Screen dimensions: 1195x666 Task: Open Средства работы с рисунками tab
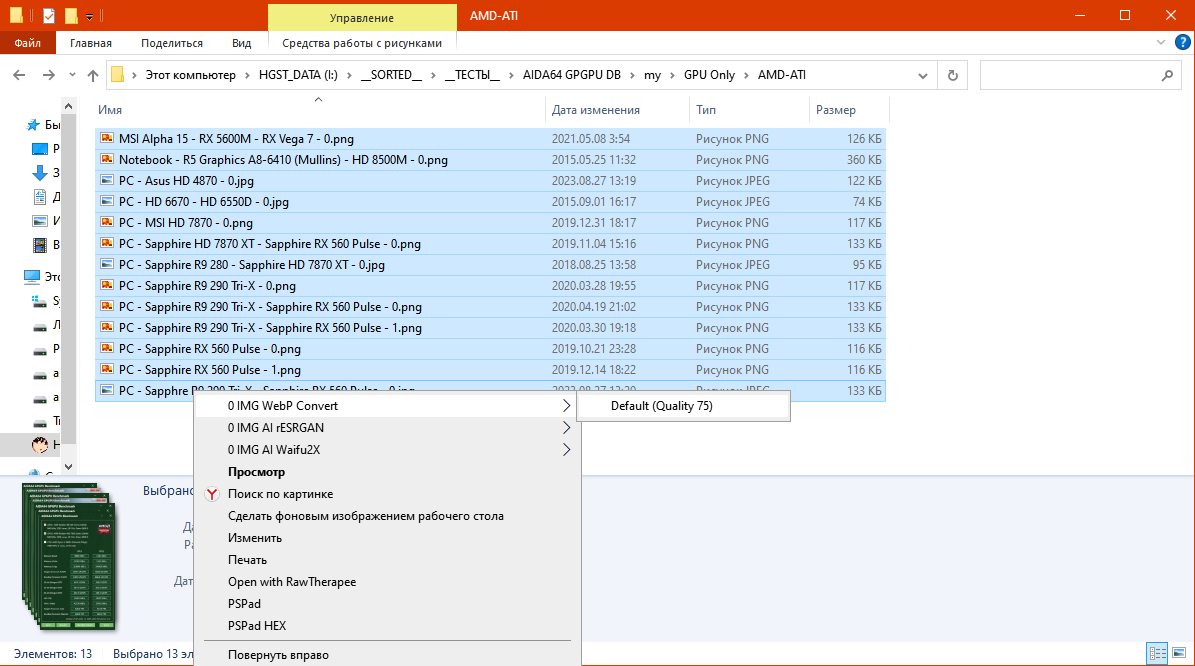coord(362,43)
